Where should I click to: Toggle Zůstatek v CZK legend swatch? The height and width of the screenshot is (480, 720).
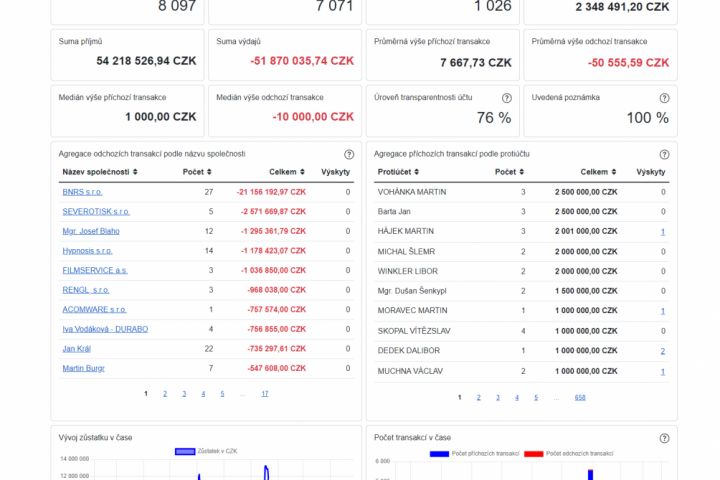click(185, 452)
